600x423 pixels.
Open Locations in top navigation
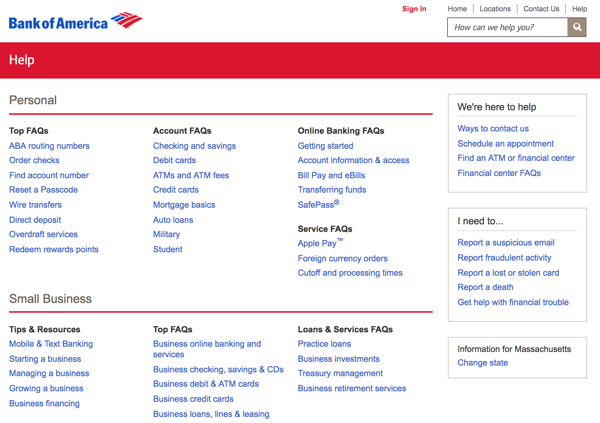click(495, 9)
